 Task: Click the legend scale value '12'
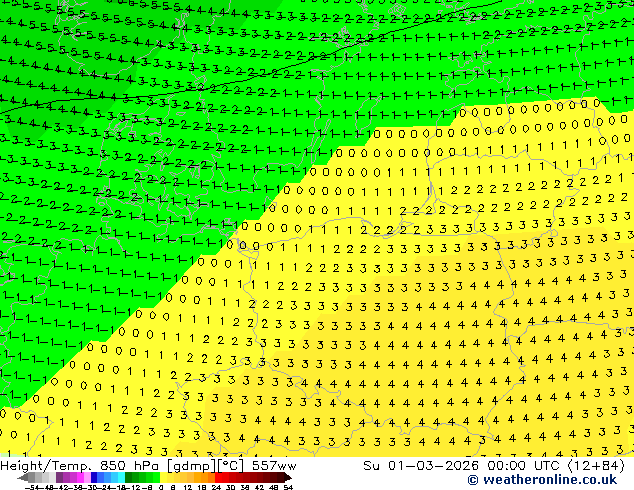tap(188, 488)
